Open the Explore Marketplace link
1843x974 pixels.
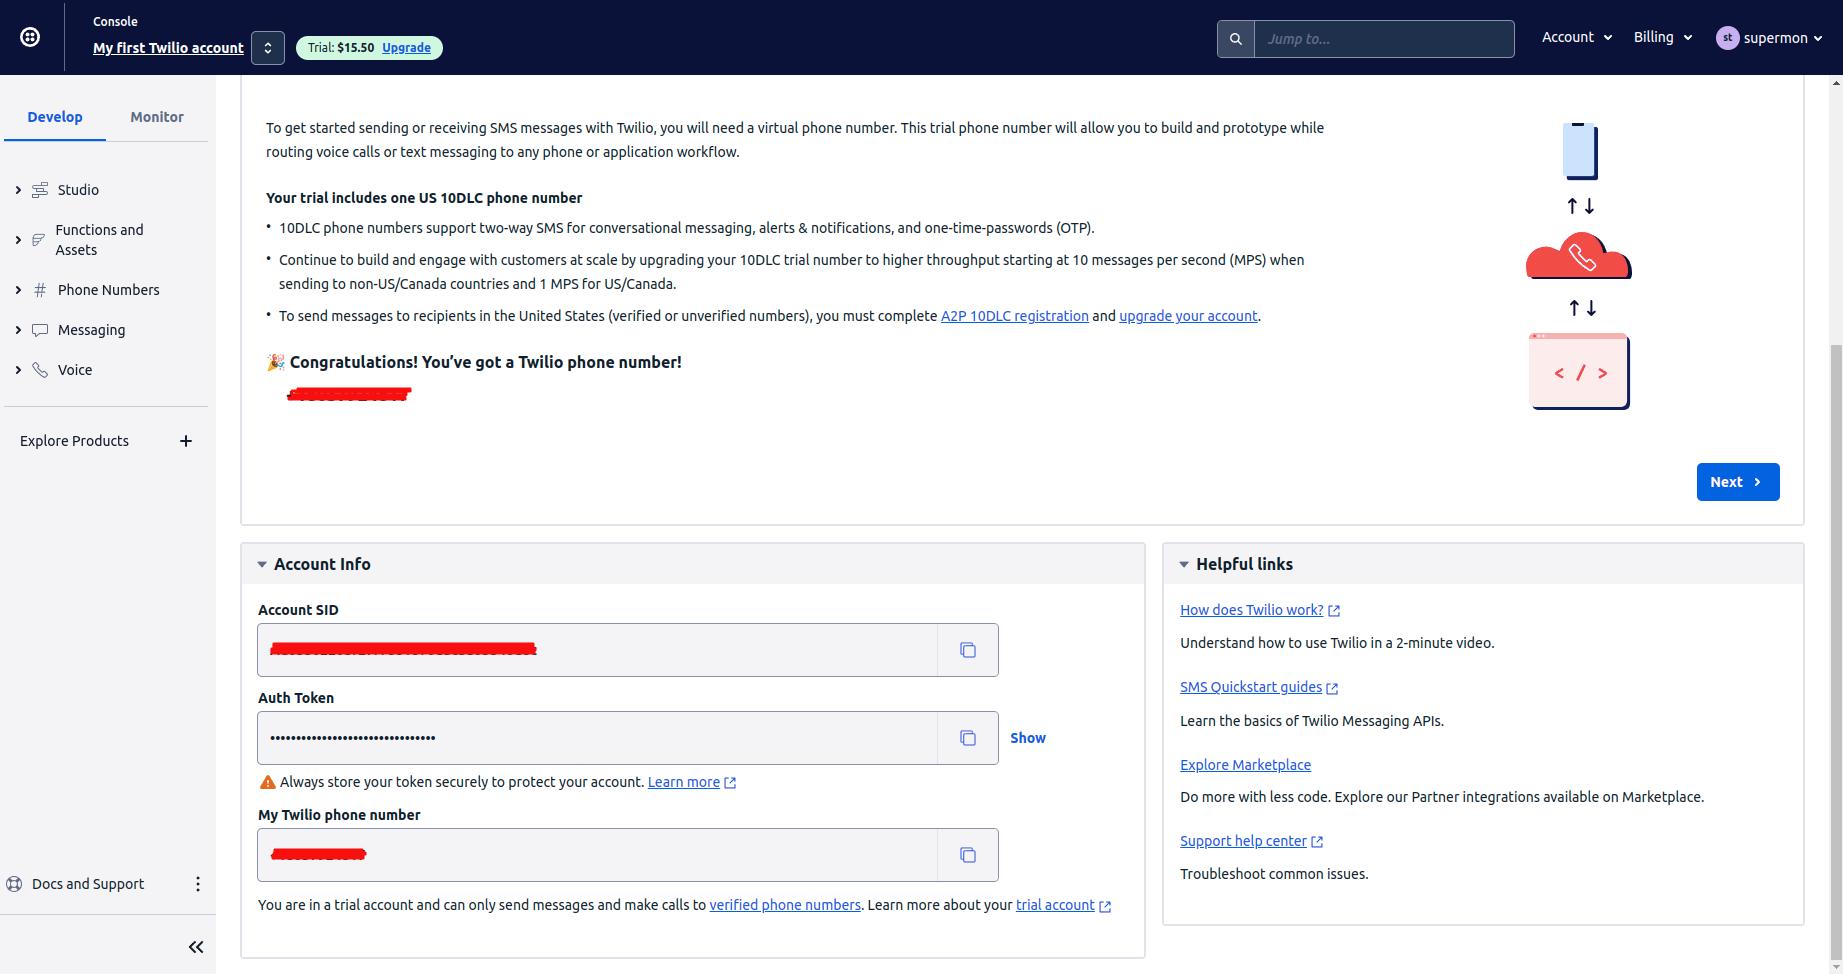click(1245, 765)
